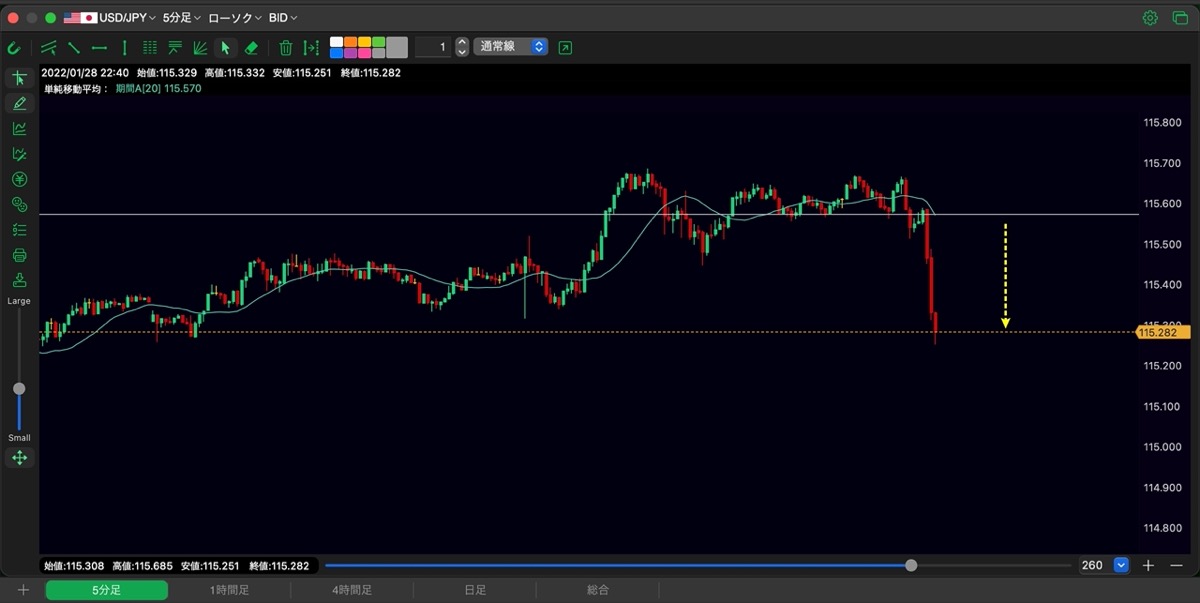
Task: Choose the horizontal line drawing tool
Action: click(x=99, y=47)
